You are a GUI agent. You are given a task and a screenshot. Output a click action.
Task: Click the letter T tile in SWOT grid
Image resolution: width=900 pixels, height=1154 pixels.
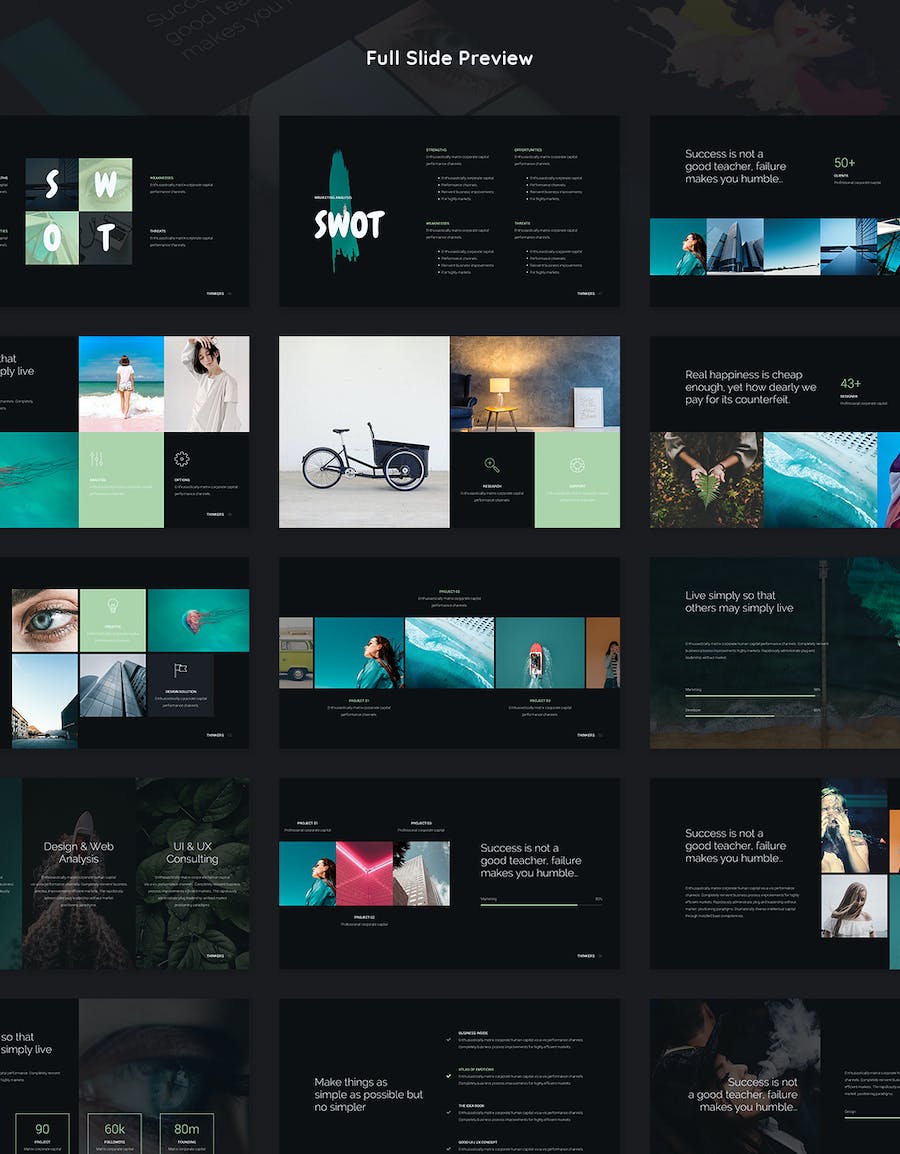pyautogui.click(x=105, y=238)
